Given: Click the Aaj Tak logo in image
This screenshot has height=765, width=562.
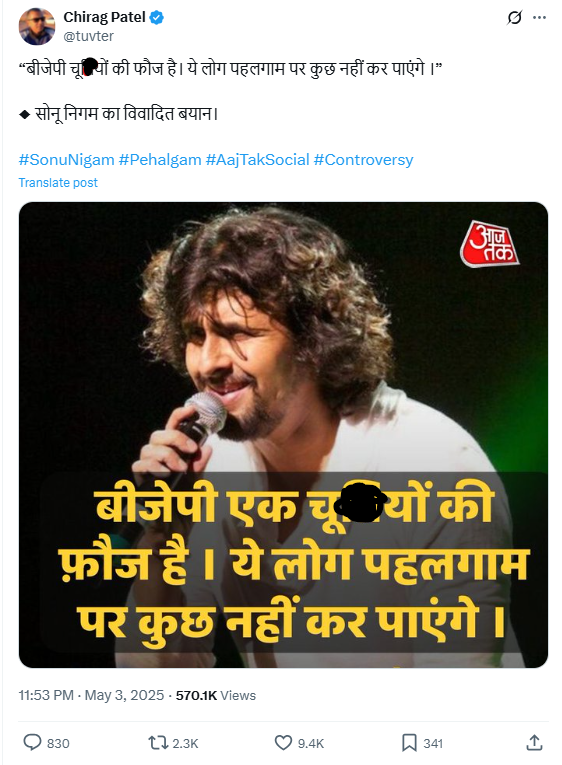Looking at the screenshot, I should point(489,244).
